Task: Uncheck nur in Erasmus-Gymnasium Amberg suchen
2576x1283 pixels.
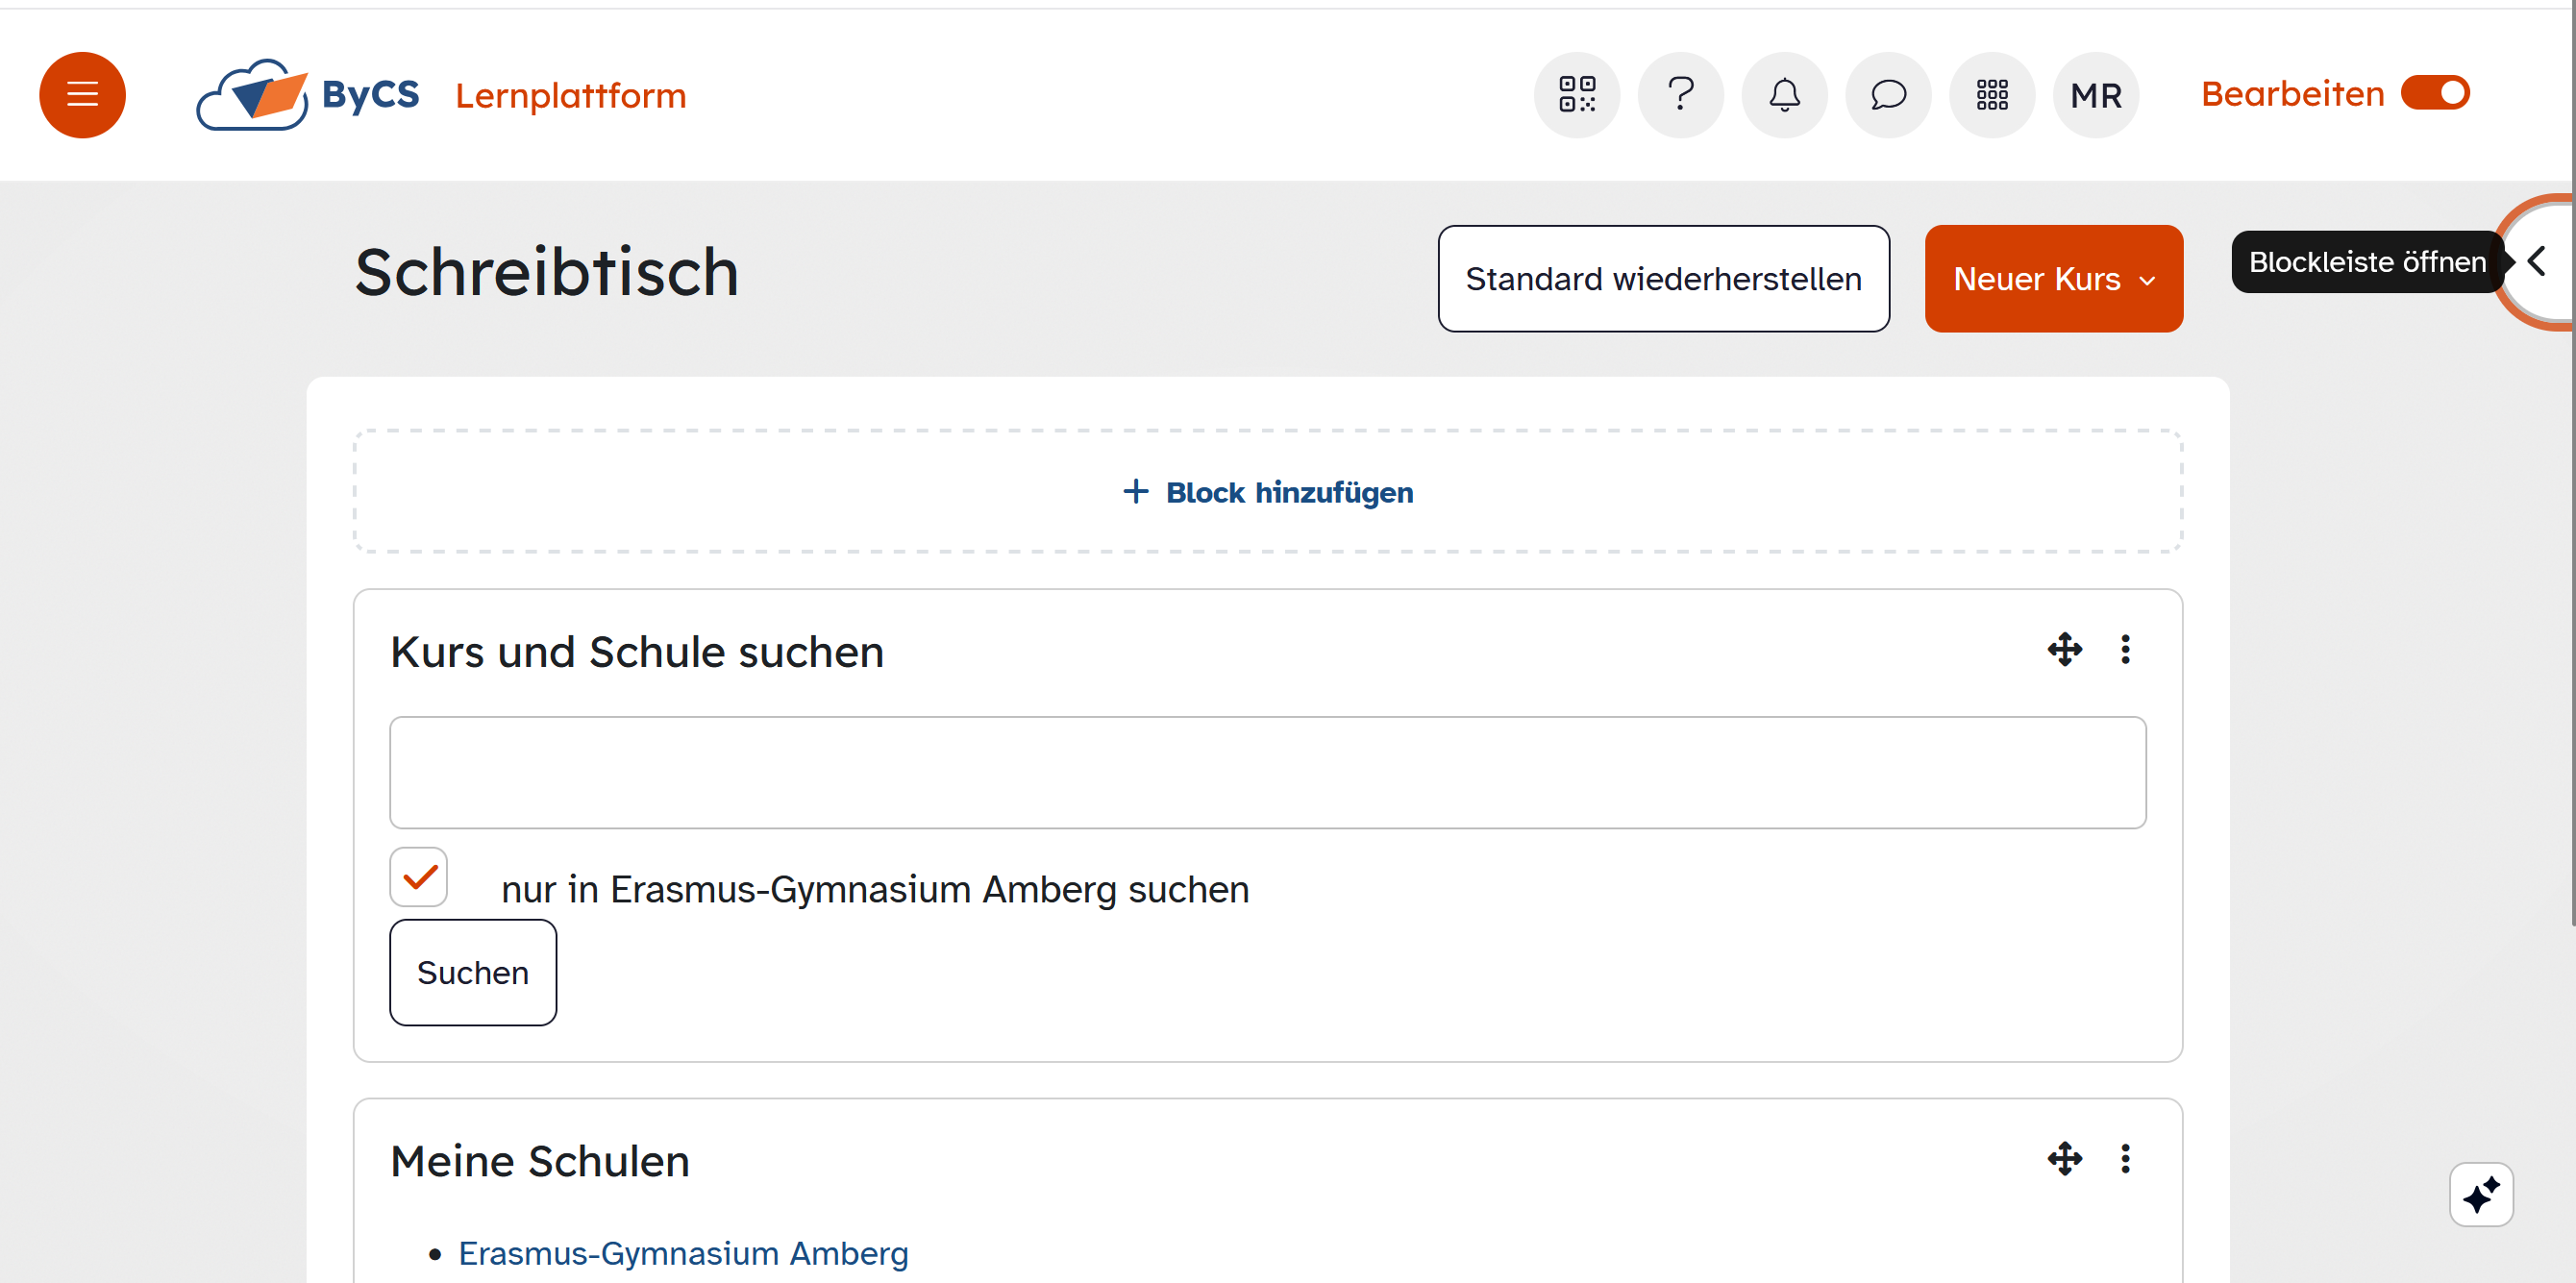Action: point(419,877)
